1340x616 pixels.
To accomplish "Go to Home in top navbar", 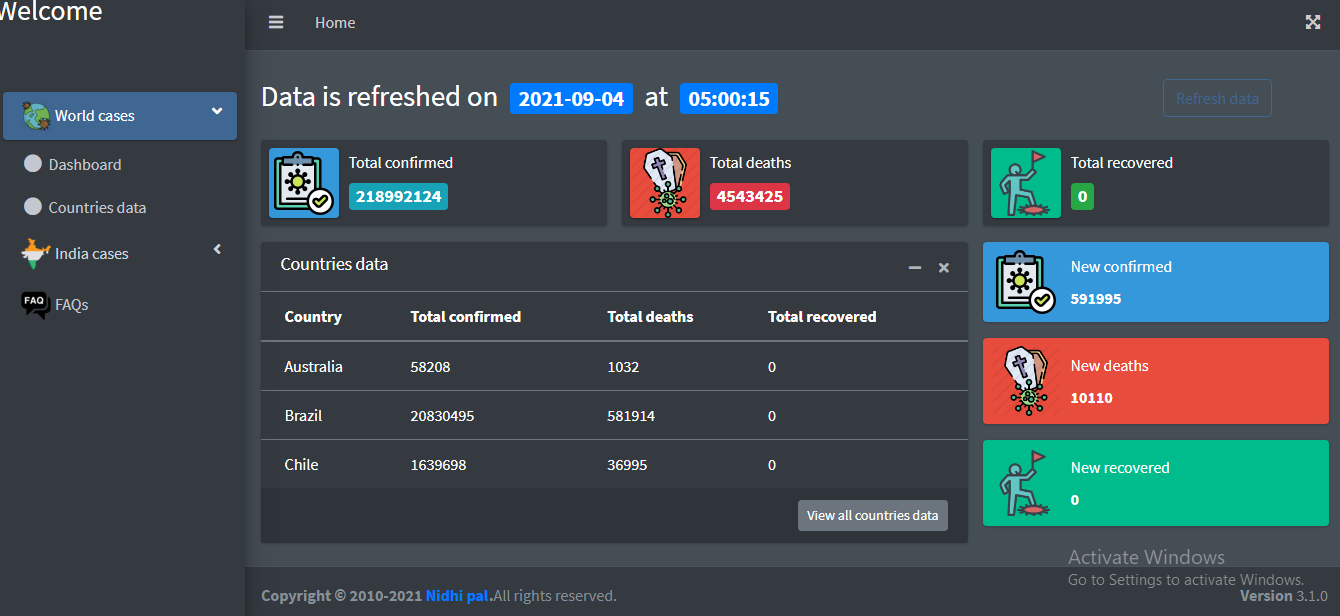I will pyautogui.click(x=335, y=23).
